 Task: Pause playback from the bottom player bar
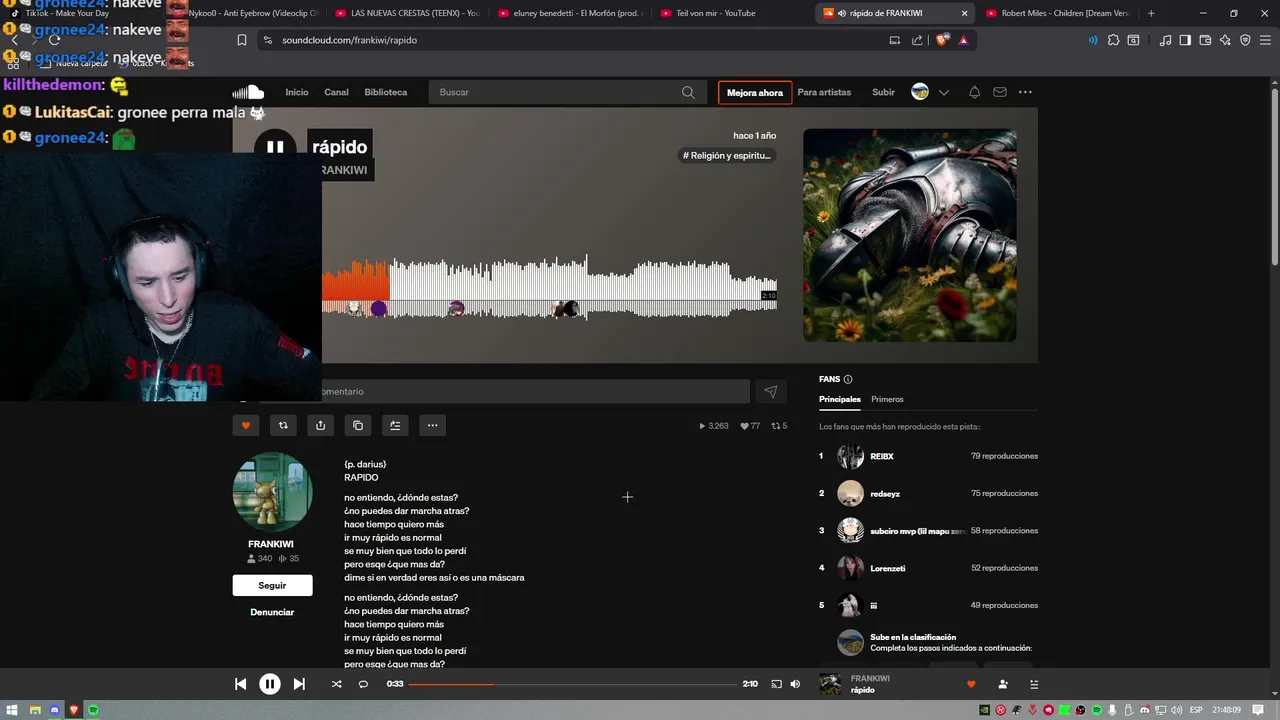coord(270,684)
